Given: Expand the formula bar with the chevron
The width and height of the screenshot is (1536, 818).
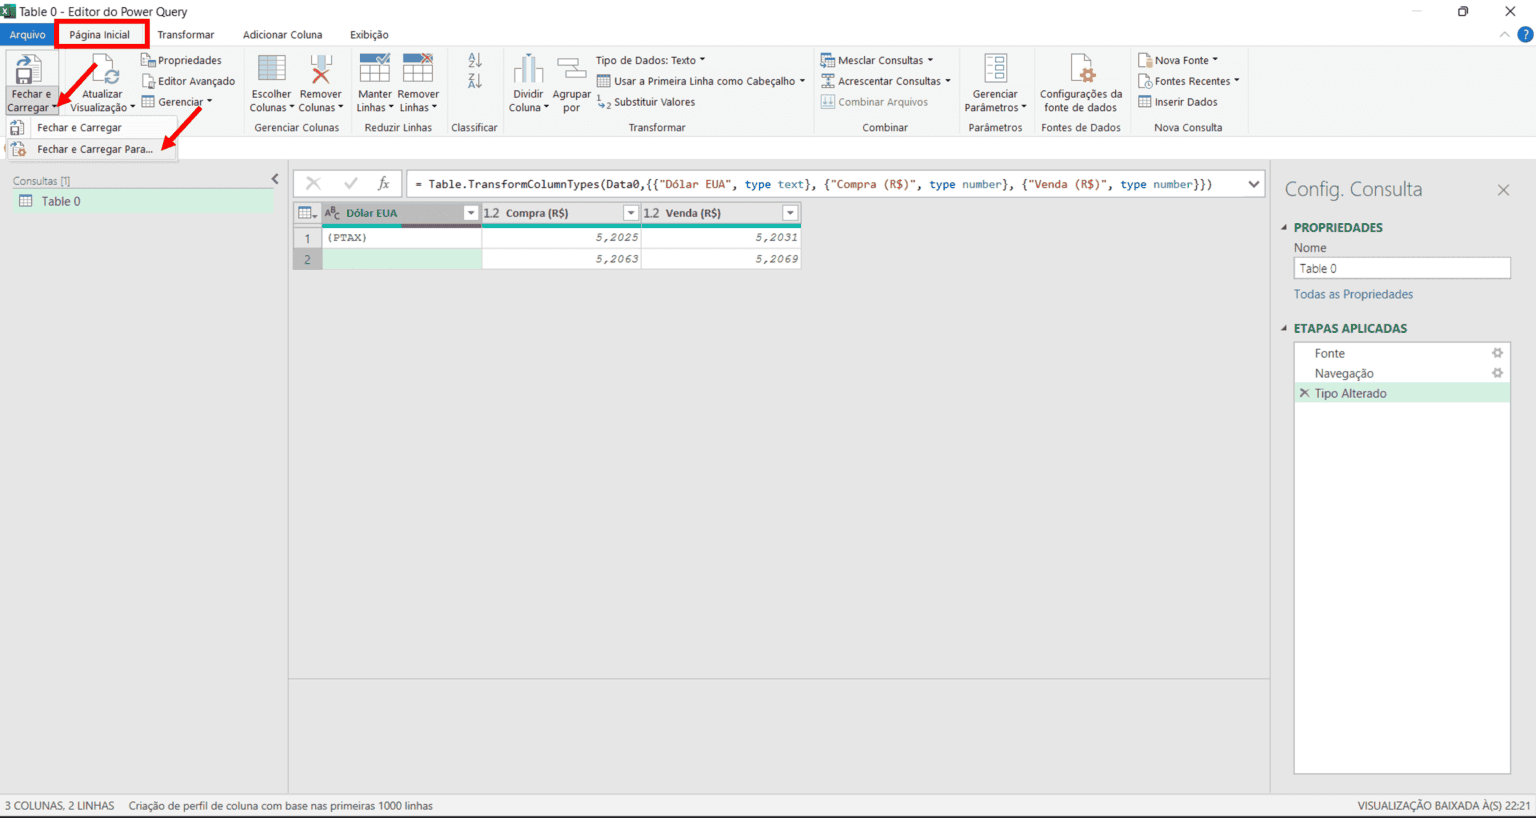Looking at the screenshot, I should click(x=1253, y=184).
